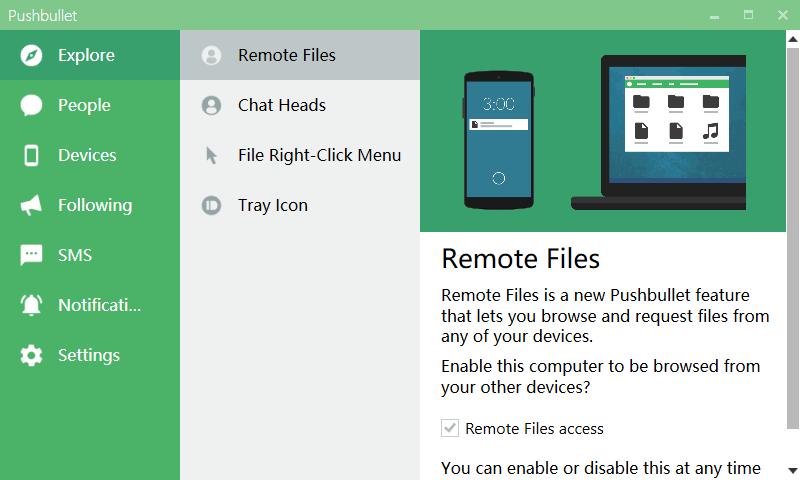Switch to the Following section
Image resolution: width=800 pixels, height=480 pixels.
95,205
